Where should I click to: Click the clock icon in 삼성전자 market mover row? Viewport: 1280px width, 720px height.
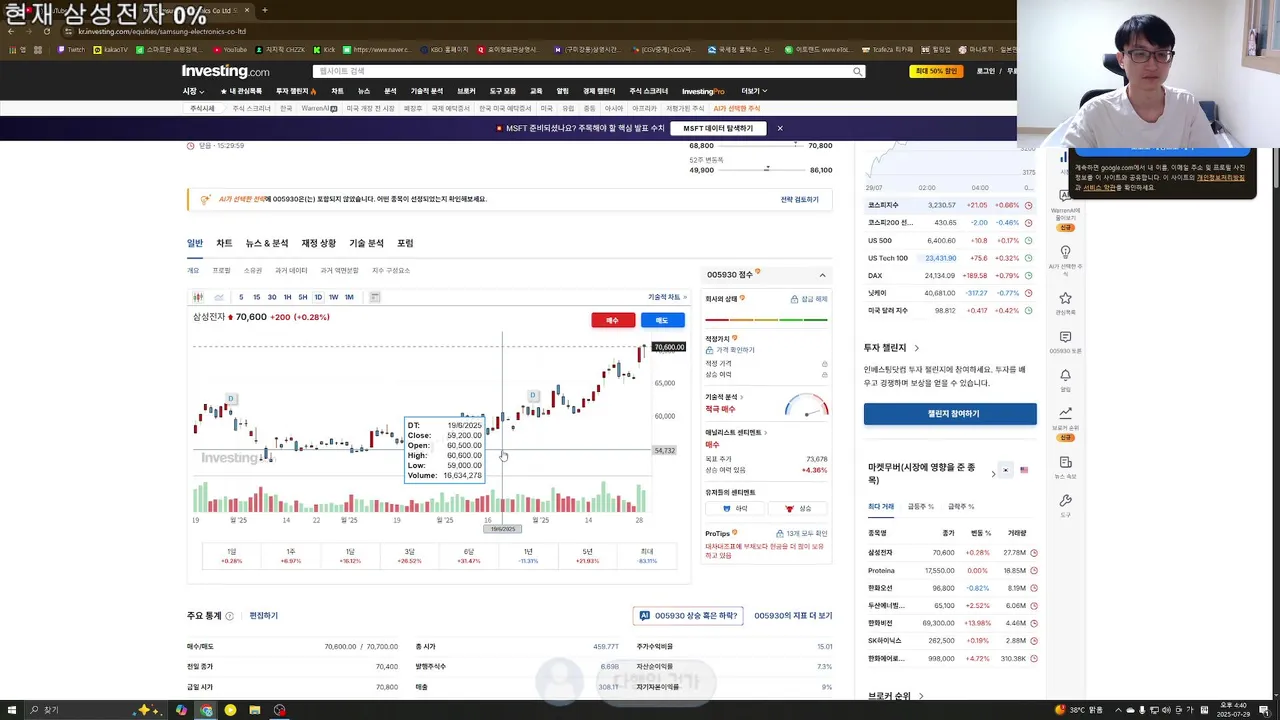click(1033, 553)
